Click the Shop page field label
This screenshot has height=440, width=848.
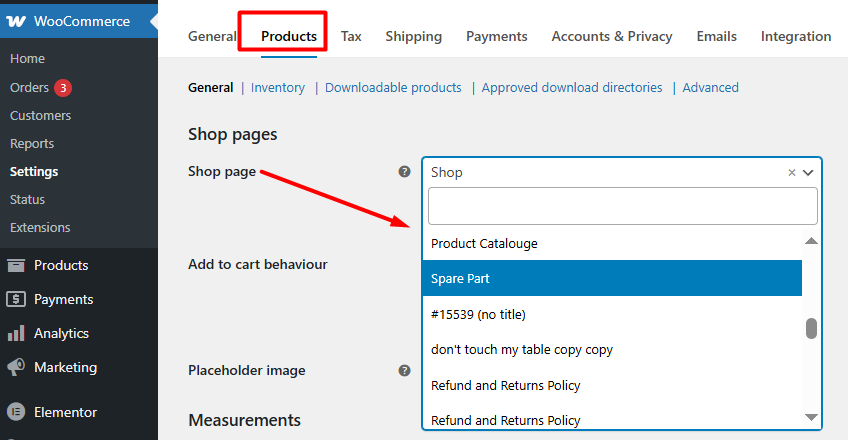[x=222, y=171]
